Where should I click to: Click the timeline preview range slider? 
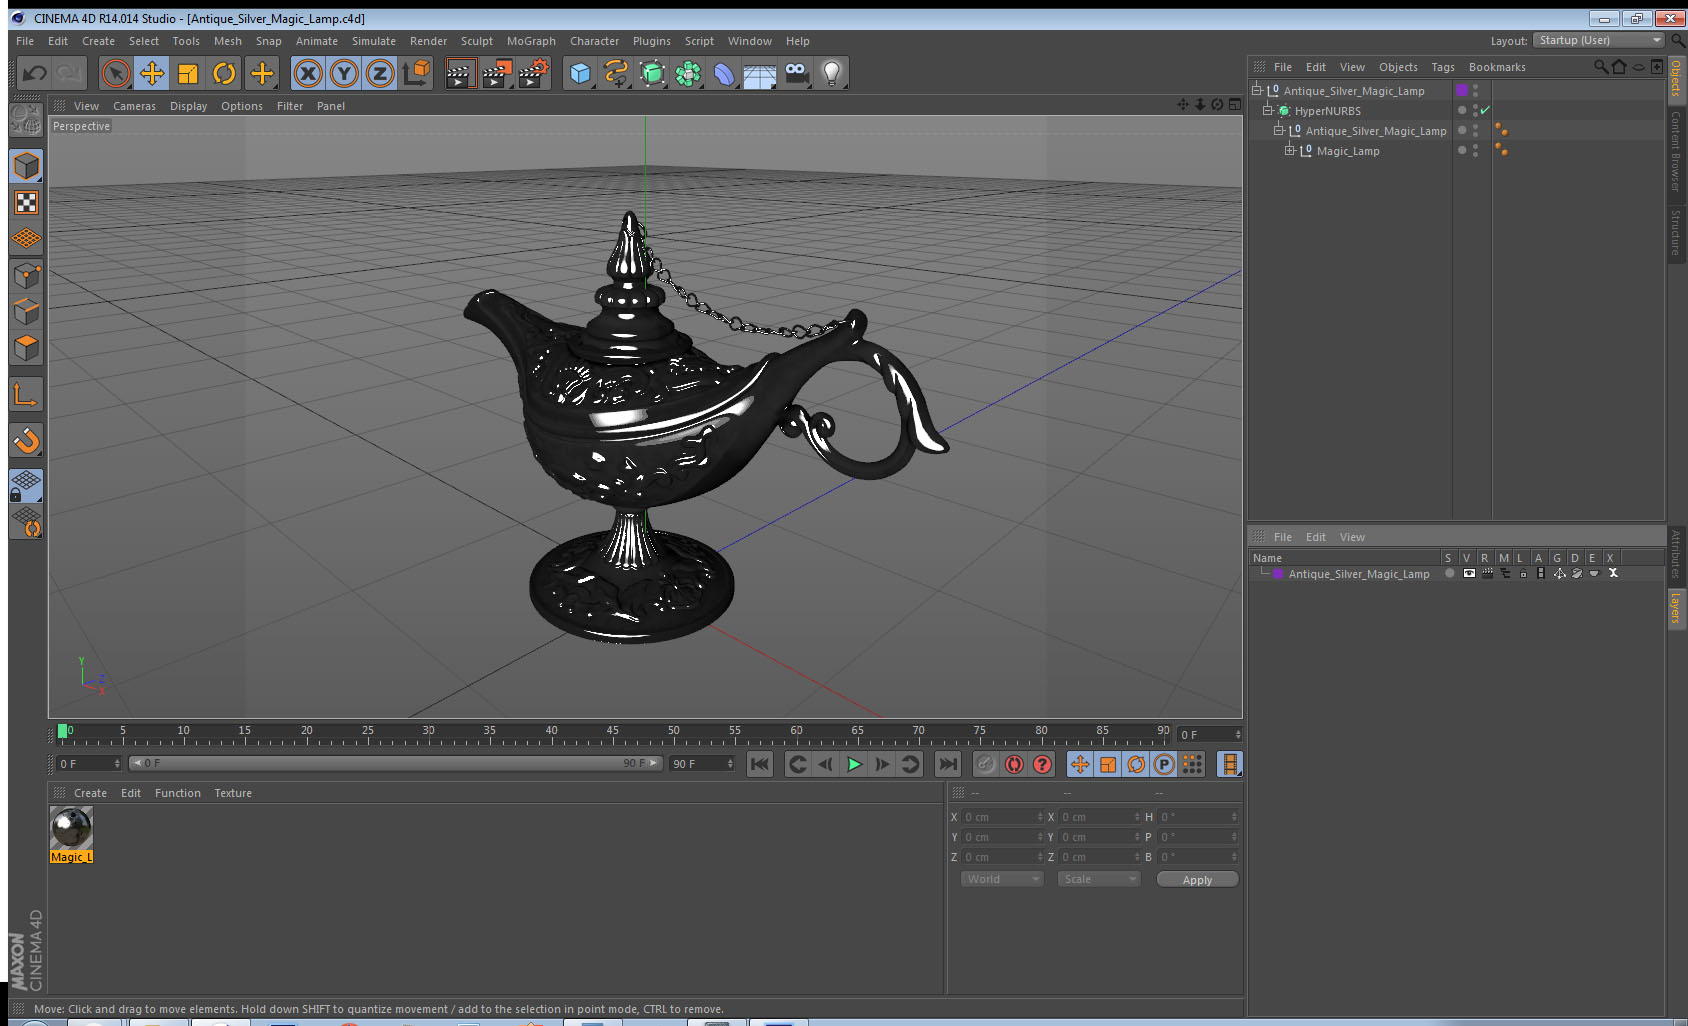396,763
